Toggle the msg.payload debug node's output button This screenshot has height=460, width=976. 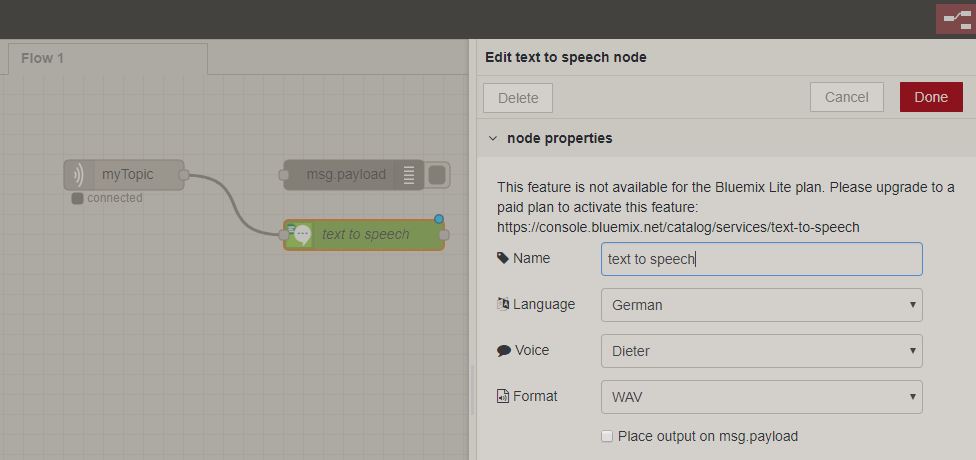point(437,175)
